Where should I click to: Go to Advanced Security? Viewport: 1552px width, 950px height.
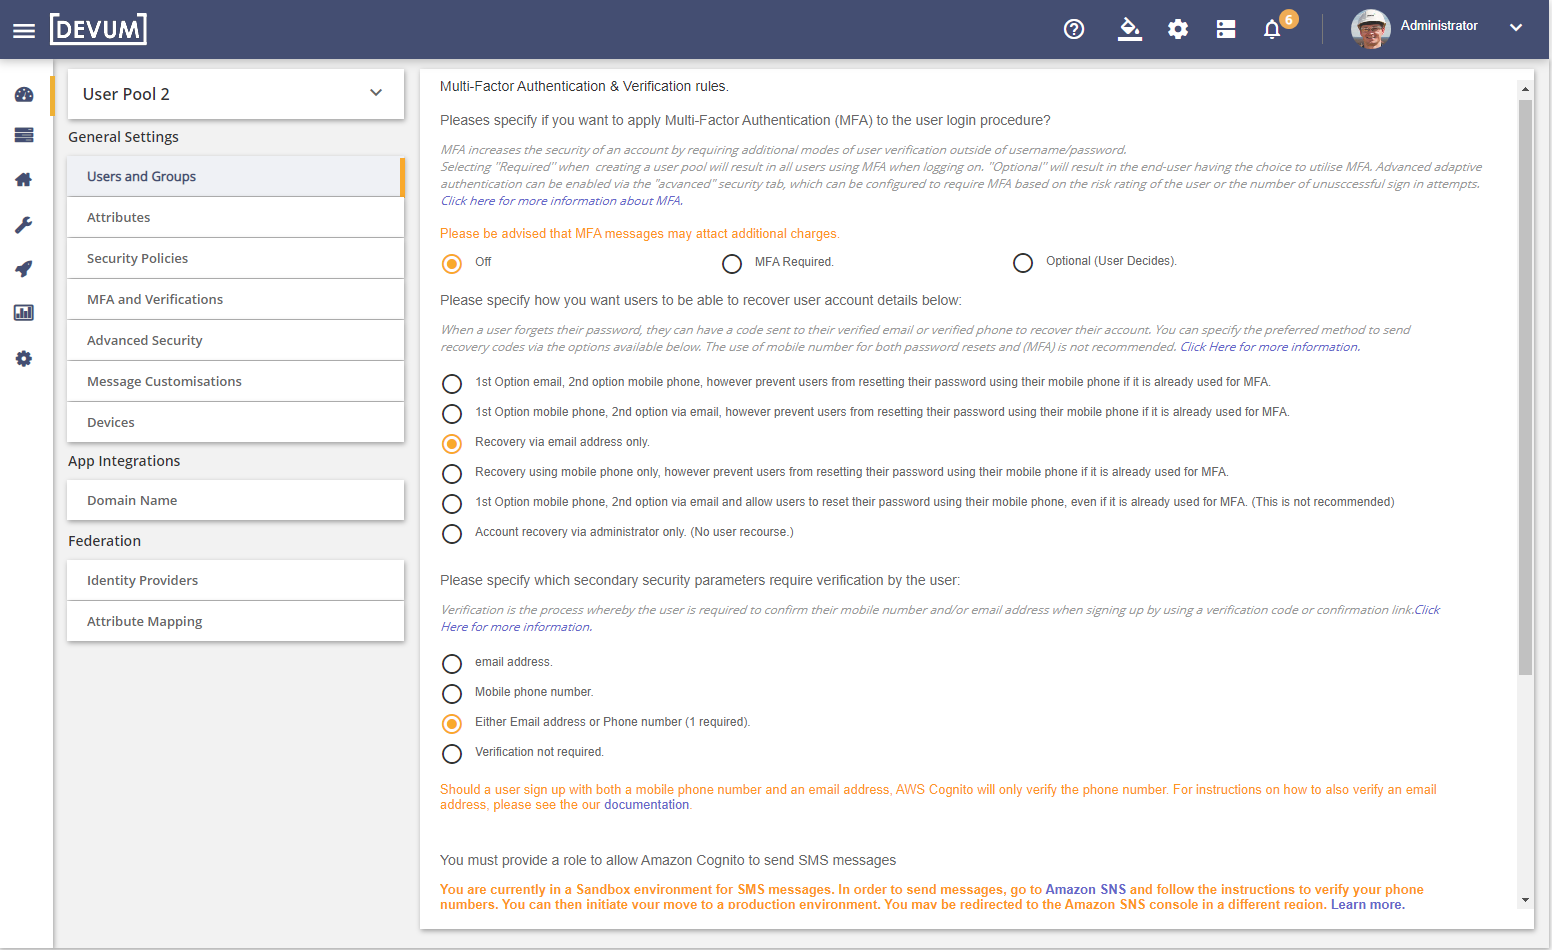(x=236, y=340)
